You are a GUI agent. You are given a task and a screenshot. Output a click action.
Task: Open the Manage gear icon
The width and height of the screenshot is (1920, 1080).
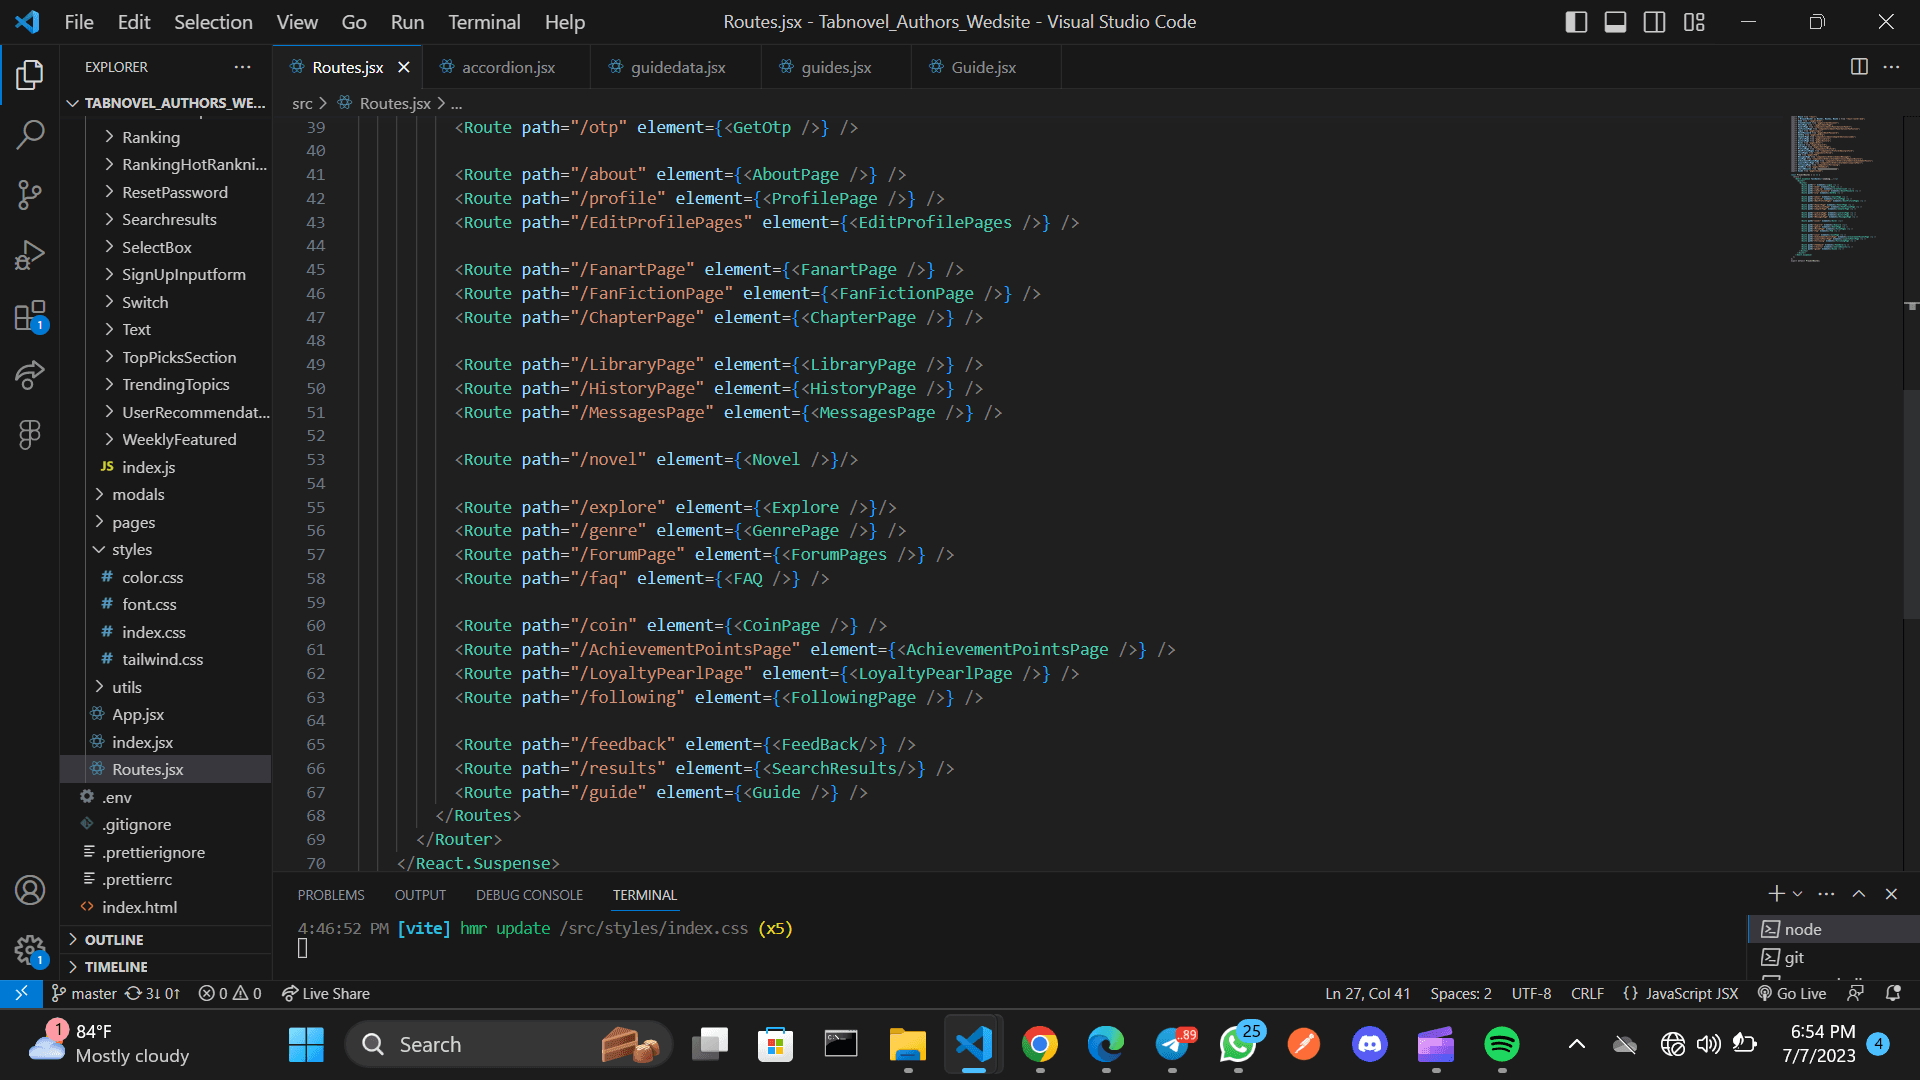coord(30,950)
